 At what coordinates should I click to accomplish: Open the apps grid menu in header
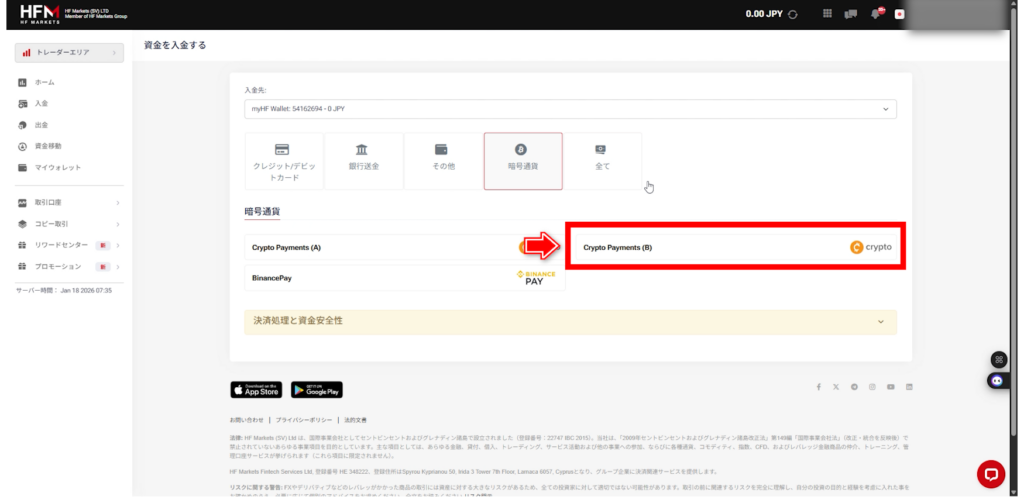827,14
